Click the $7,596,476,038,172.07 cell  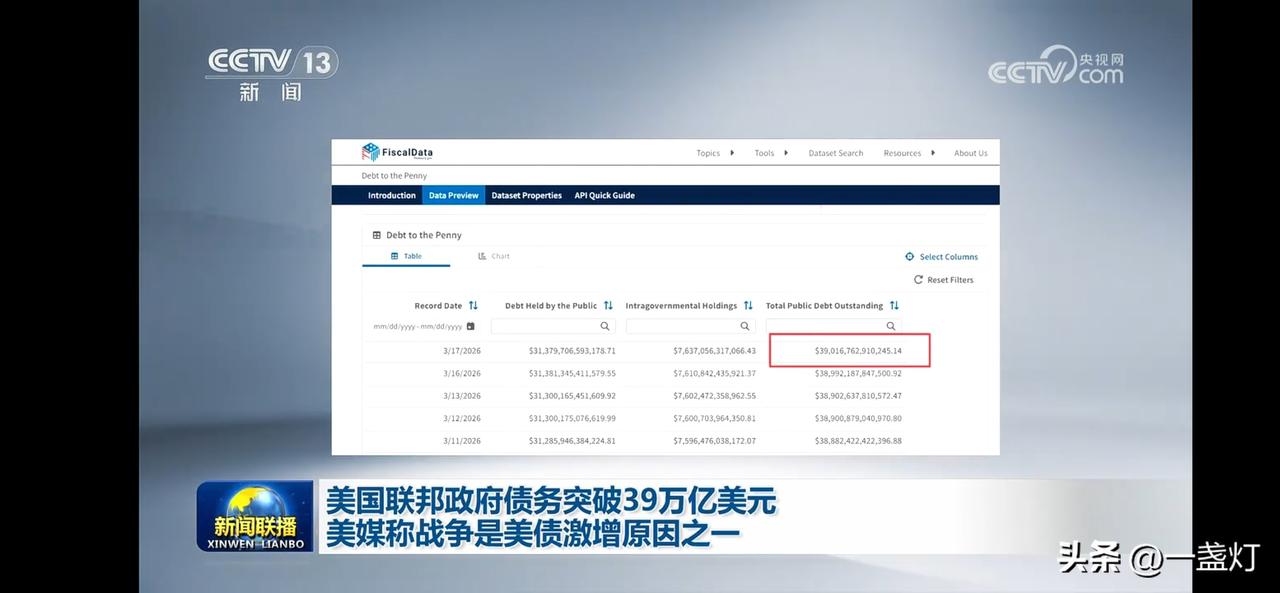point(715,441)
